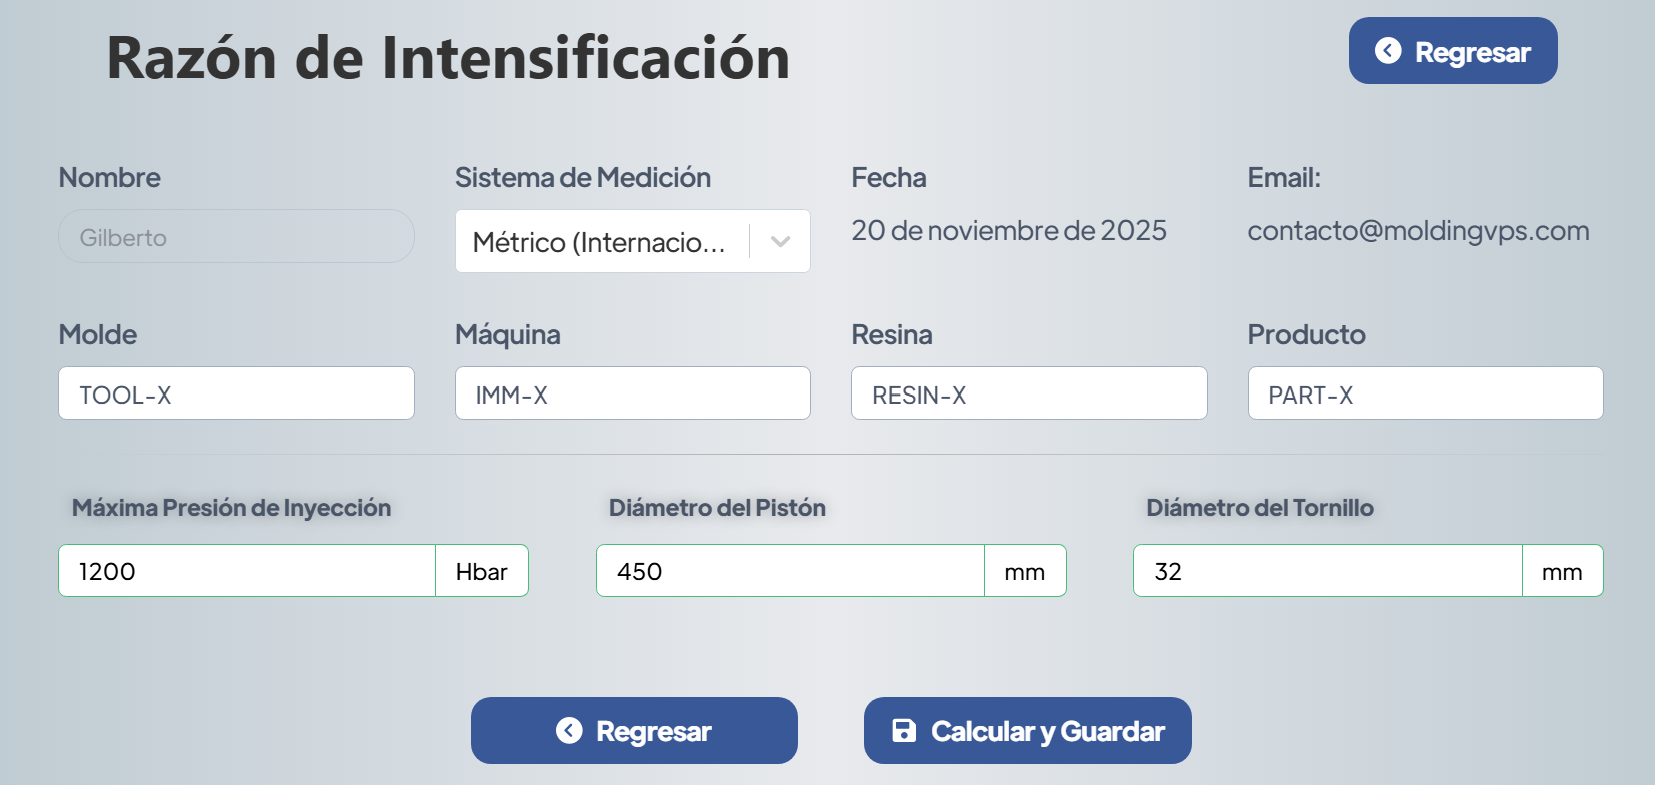Open the Métrico (Internacional) combo box
1655x785 pixels.
tap(600, 241)
